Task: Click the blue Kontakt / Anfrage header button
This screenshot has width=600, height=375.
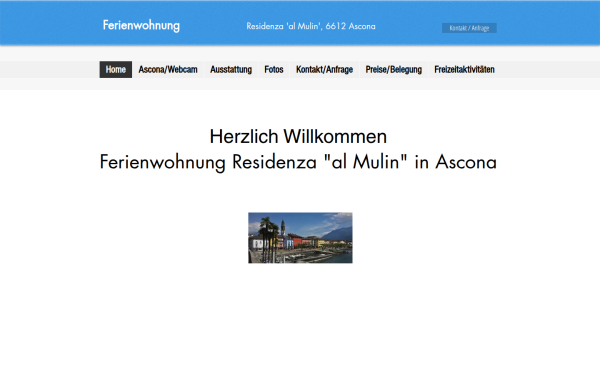Action: pyautogui.click(x=469, y=28)
